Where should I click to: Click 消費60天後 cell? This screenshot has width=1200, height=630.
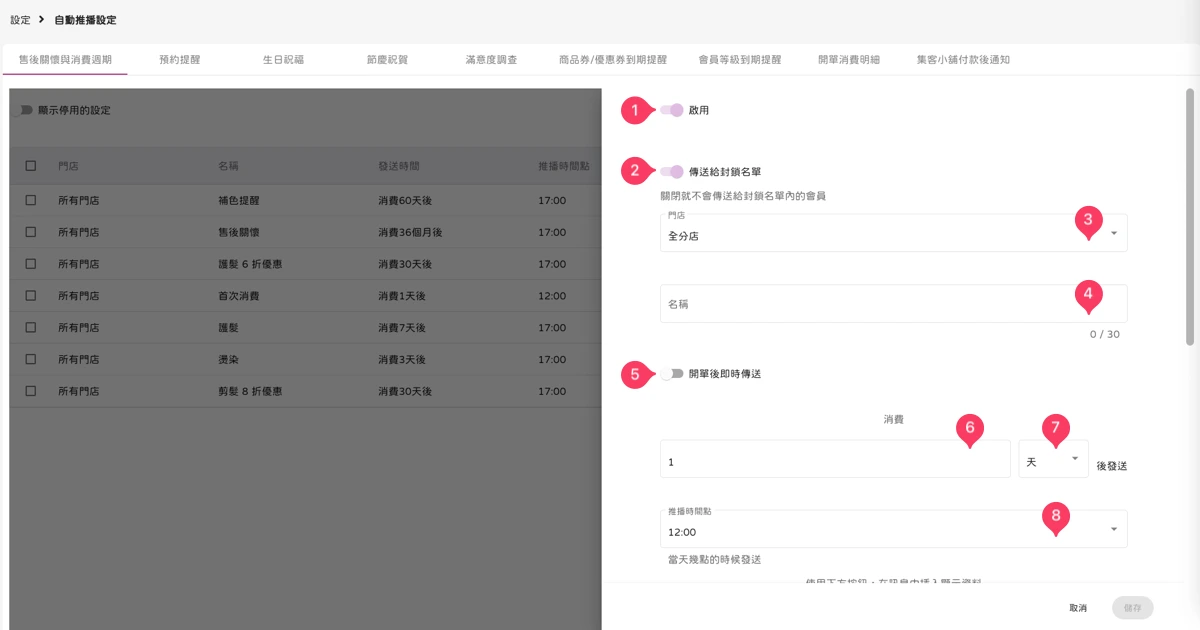pyautogui.click(x=405, y=200)
